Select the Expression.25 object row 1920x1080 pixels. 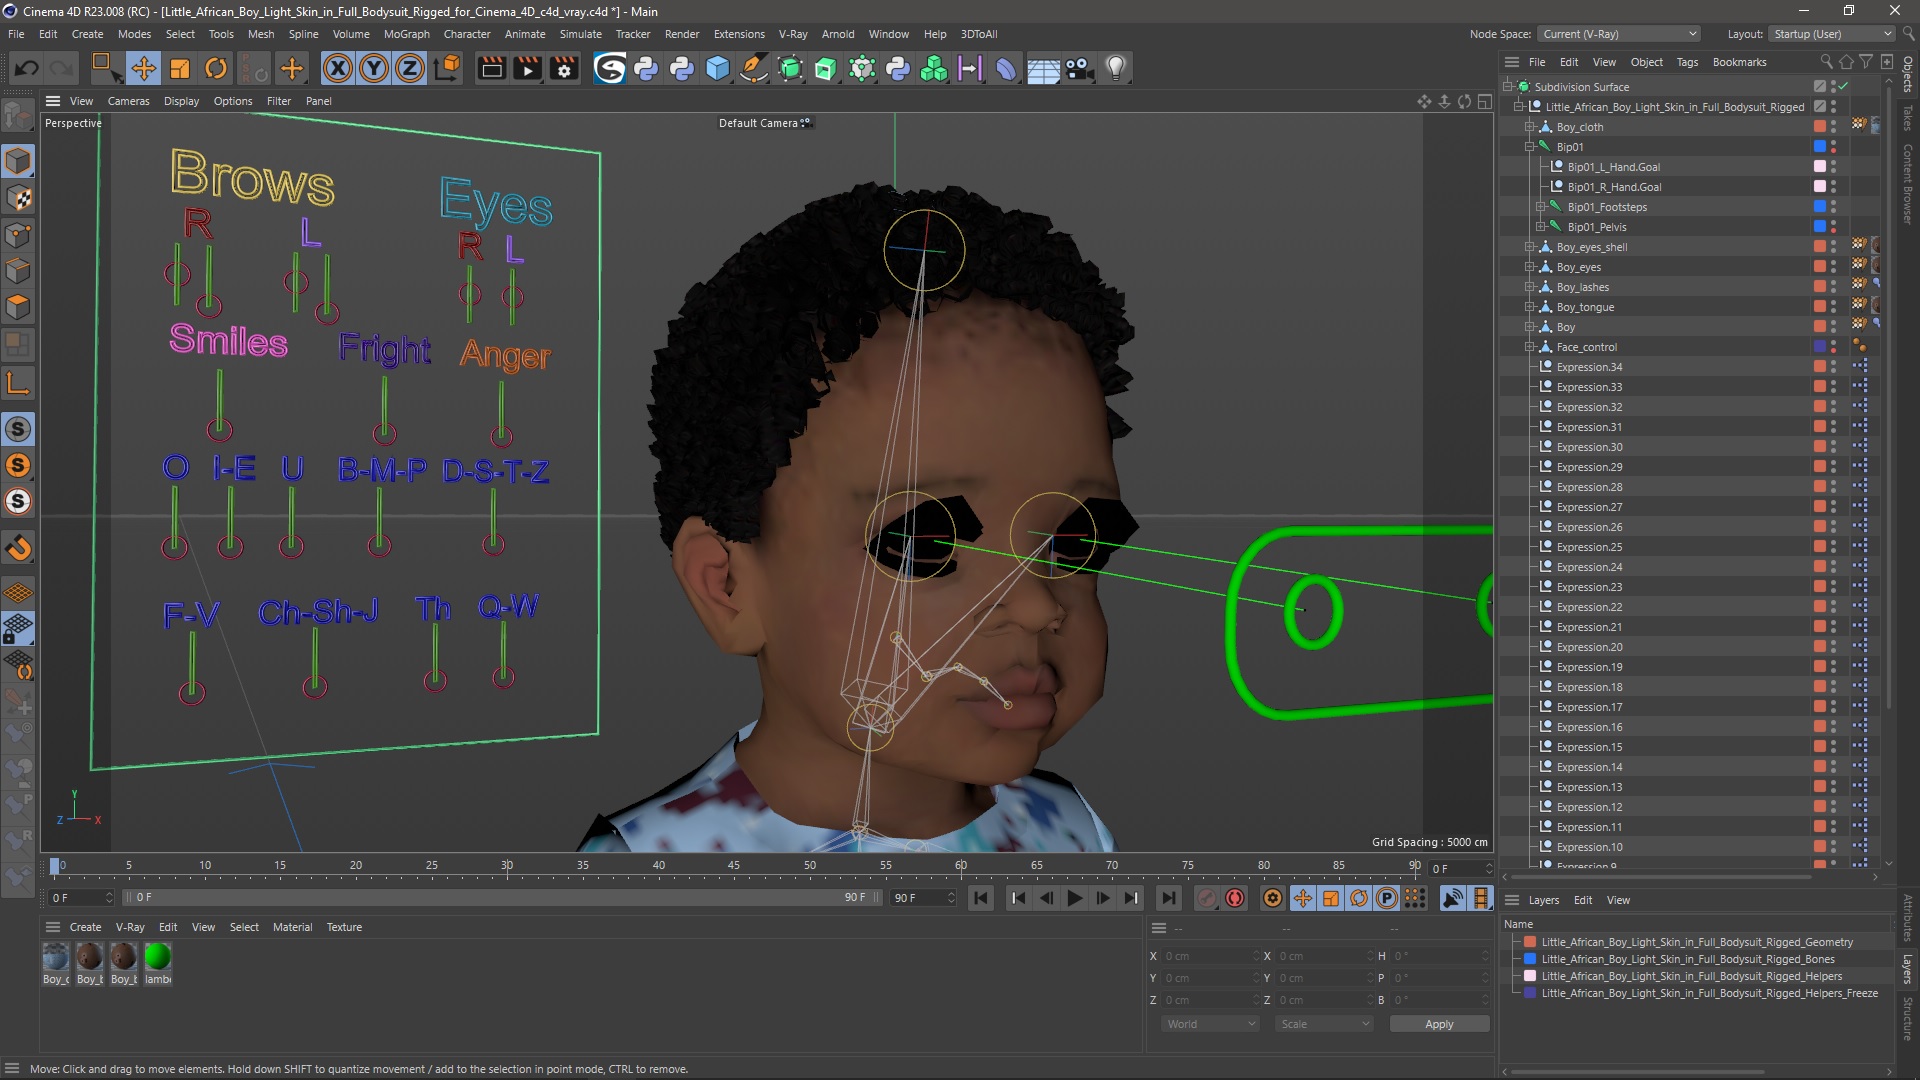1589,547
